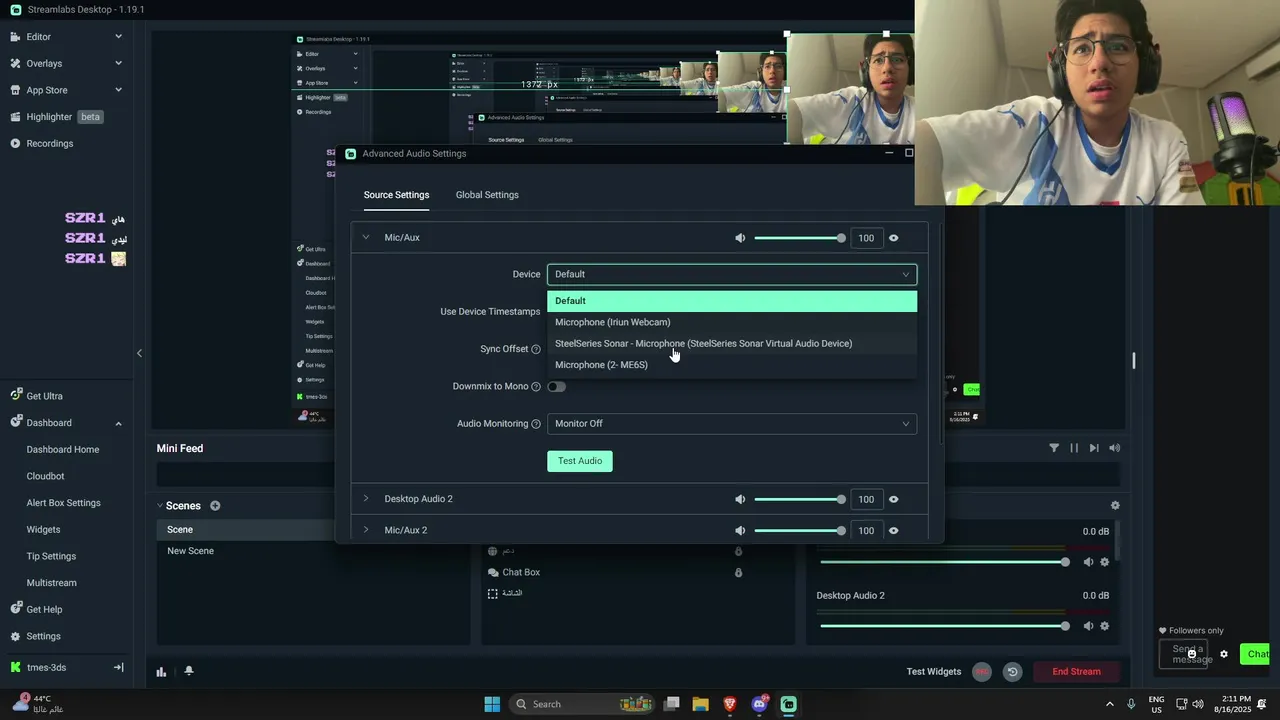Click the Mic/Aux volume value field
The height and width of the screenshot is (720, 1280).
(x=866, y=238)
